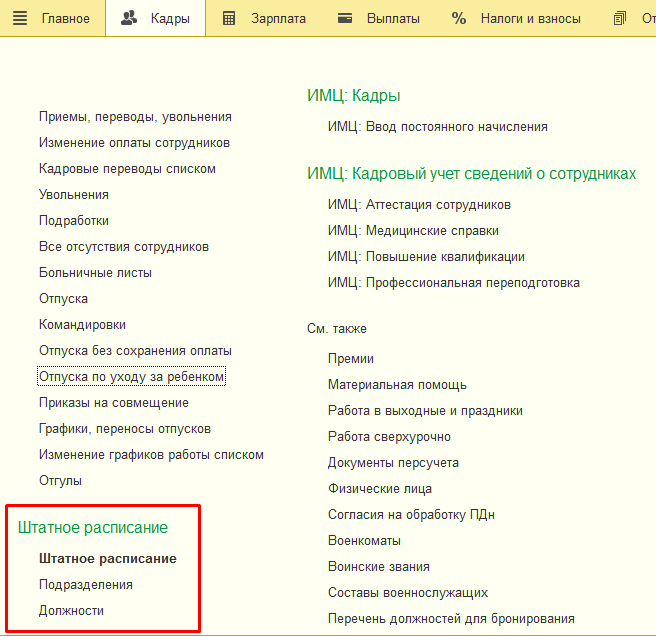Open Премии

tap(351, 359)
